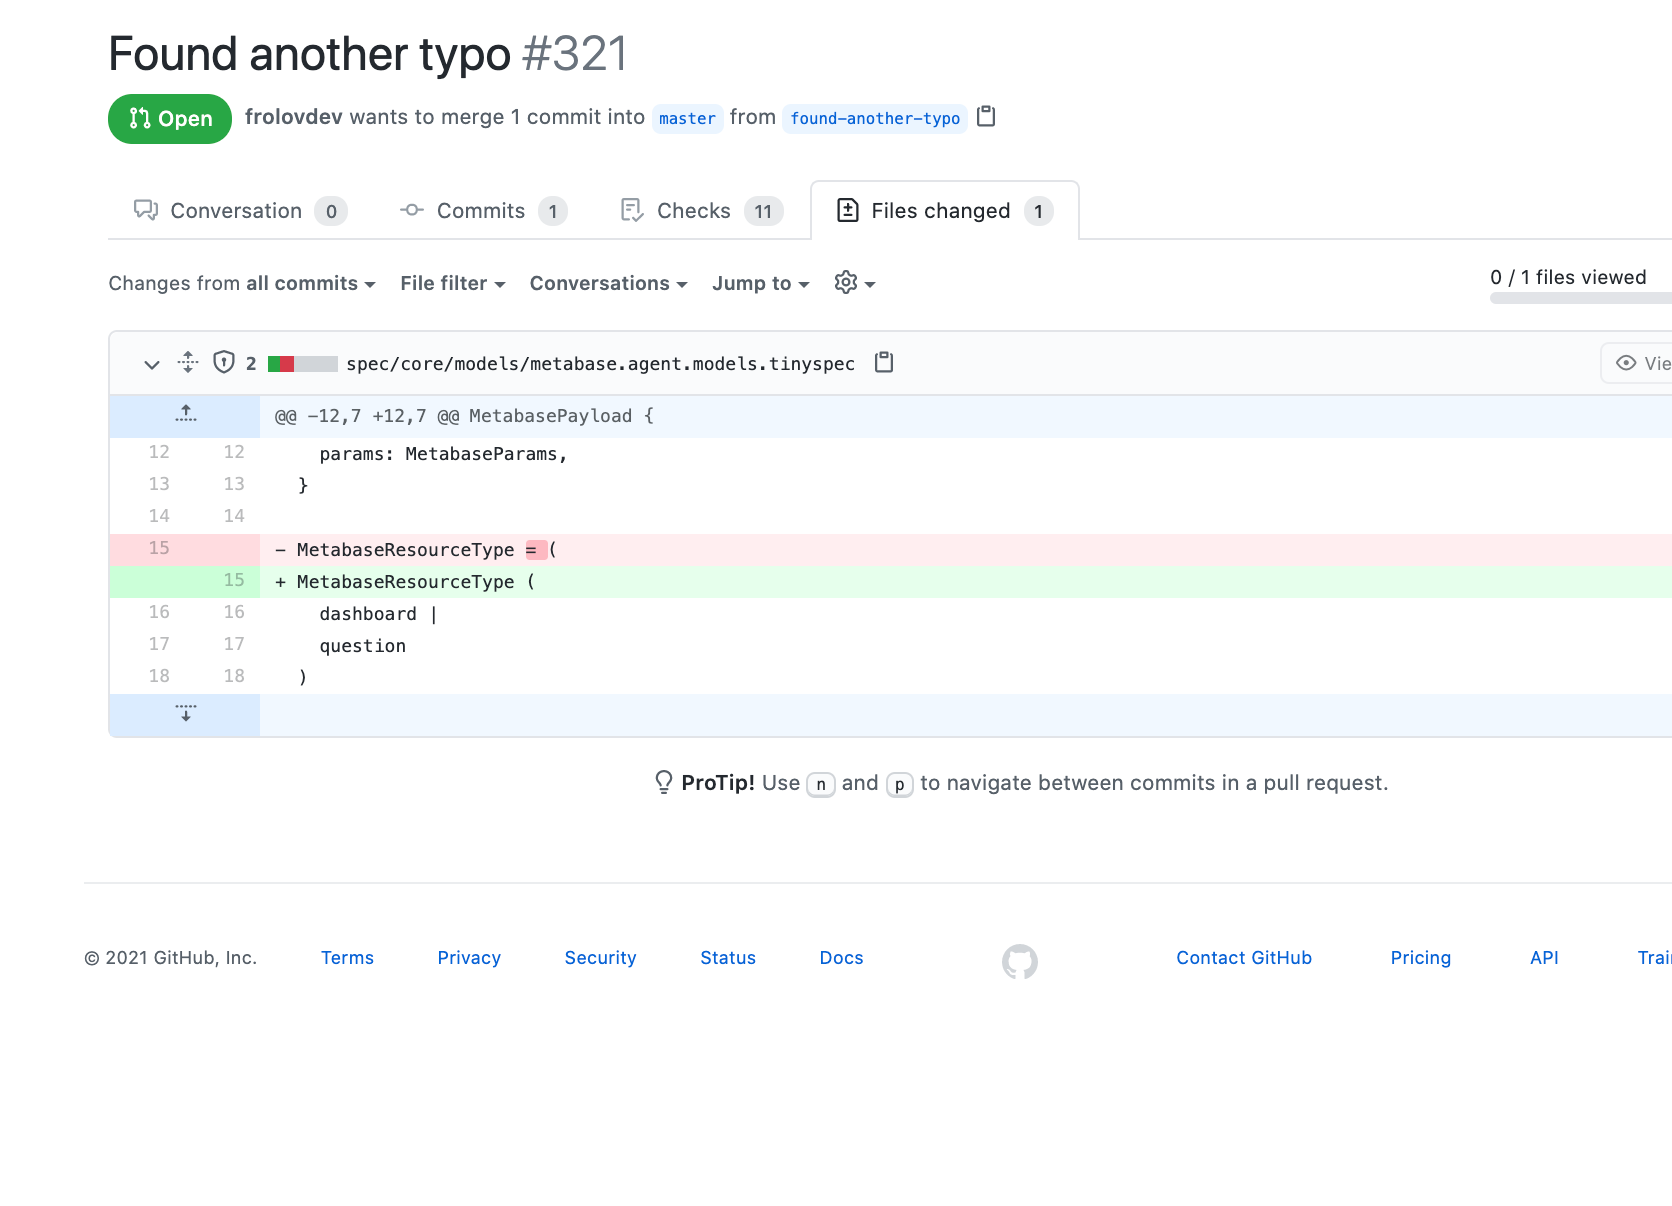
Task: Select the Files changed tab
Action: [x=945, y=211]
